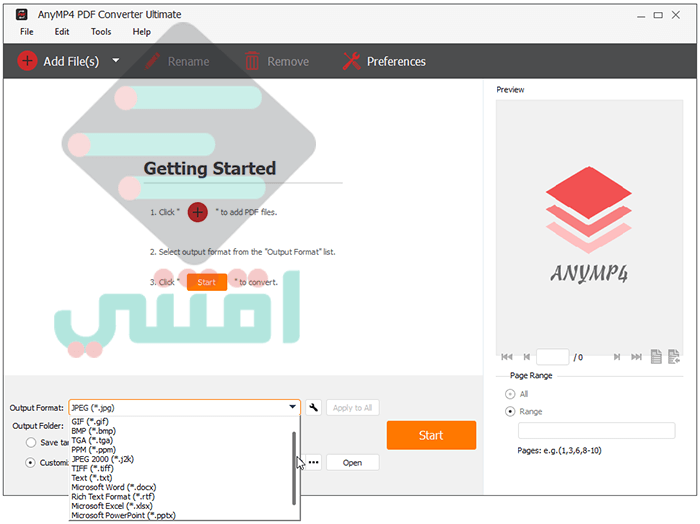Click the page range input field
700x524 pixels.
click(596, 430)
